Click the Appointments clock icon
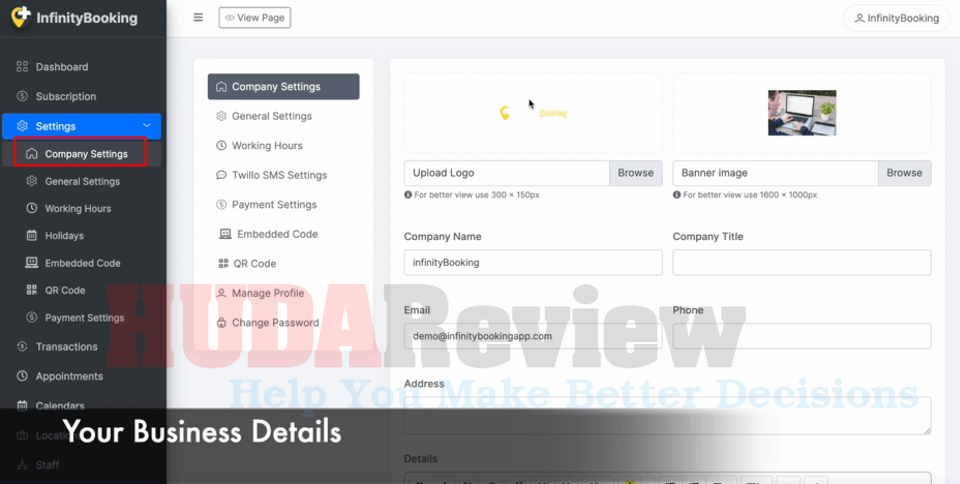 pyautogui.click(x=22, y=376)
